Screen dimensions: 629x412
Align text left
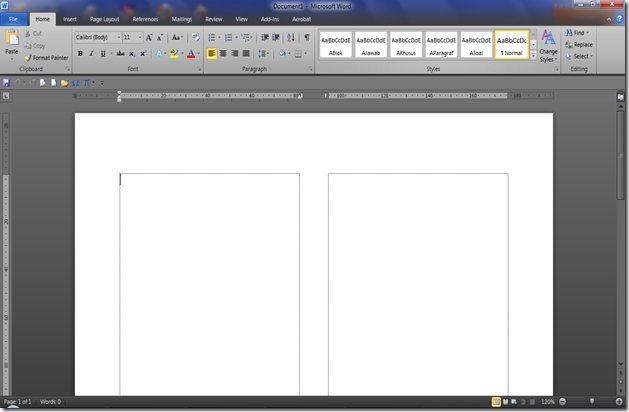coord(212,53)
